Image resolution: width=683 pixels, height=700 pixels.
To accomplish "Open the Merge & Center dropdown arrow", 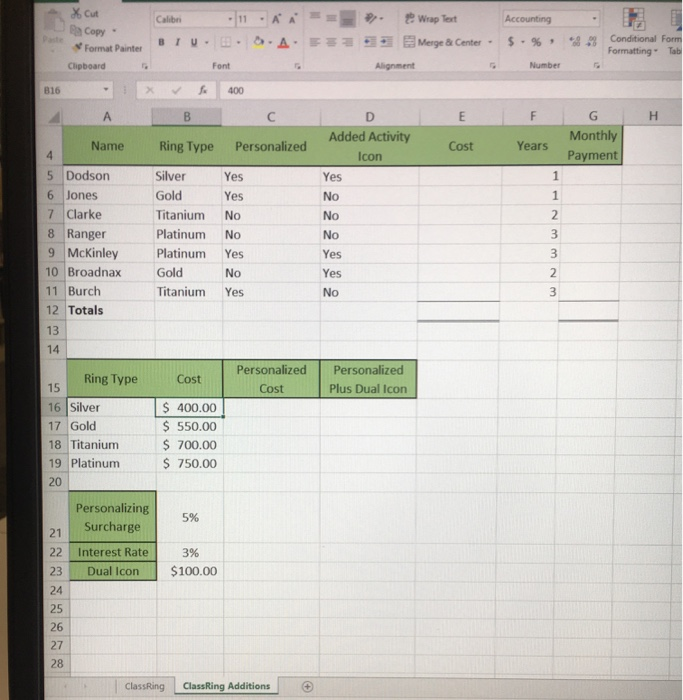I will coord(490,42).
